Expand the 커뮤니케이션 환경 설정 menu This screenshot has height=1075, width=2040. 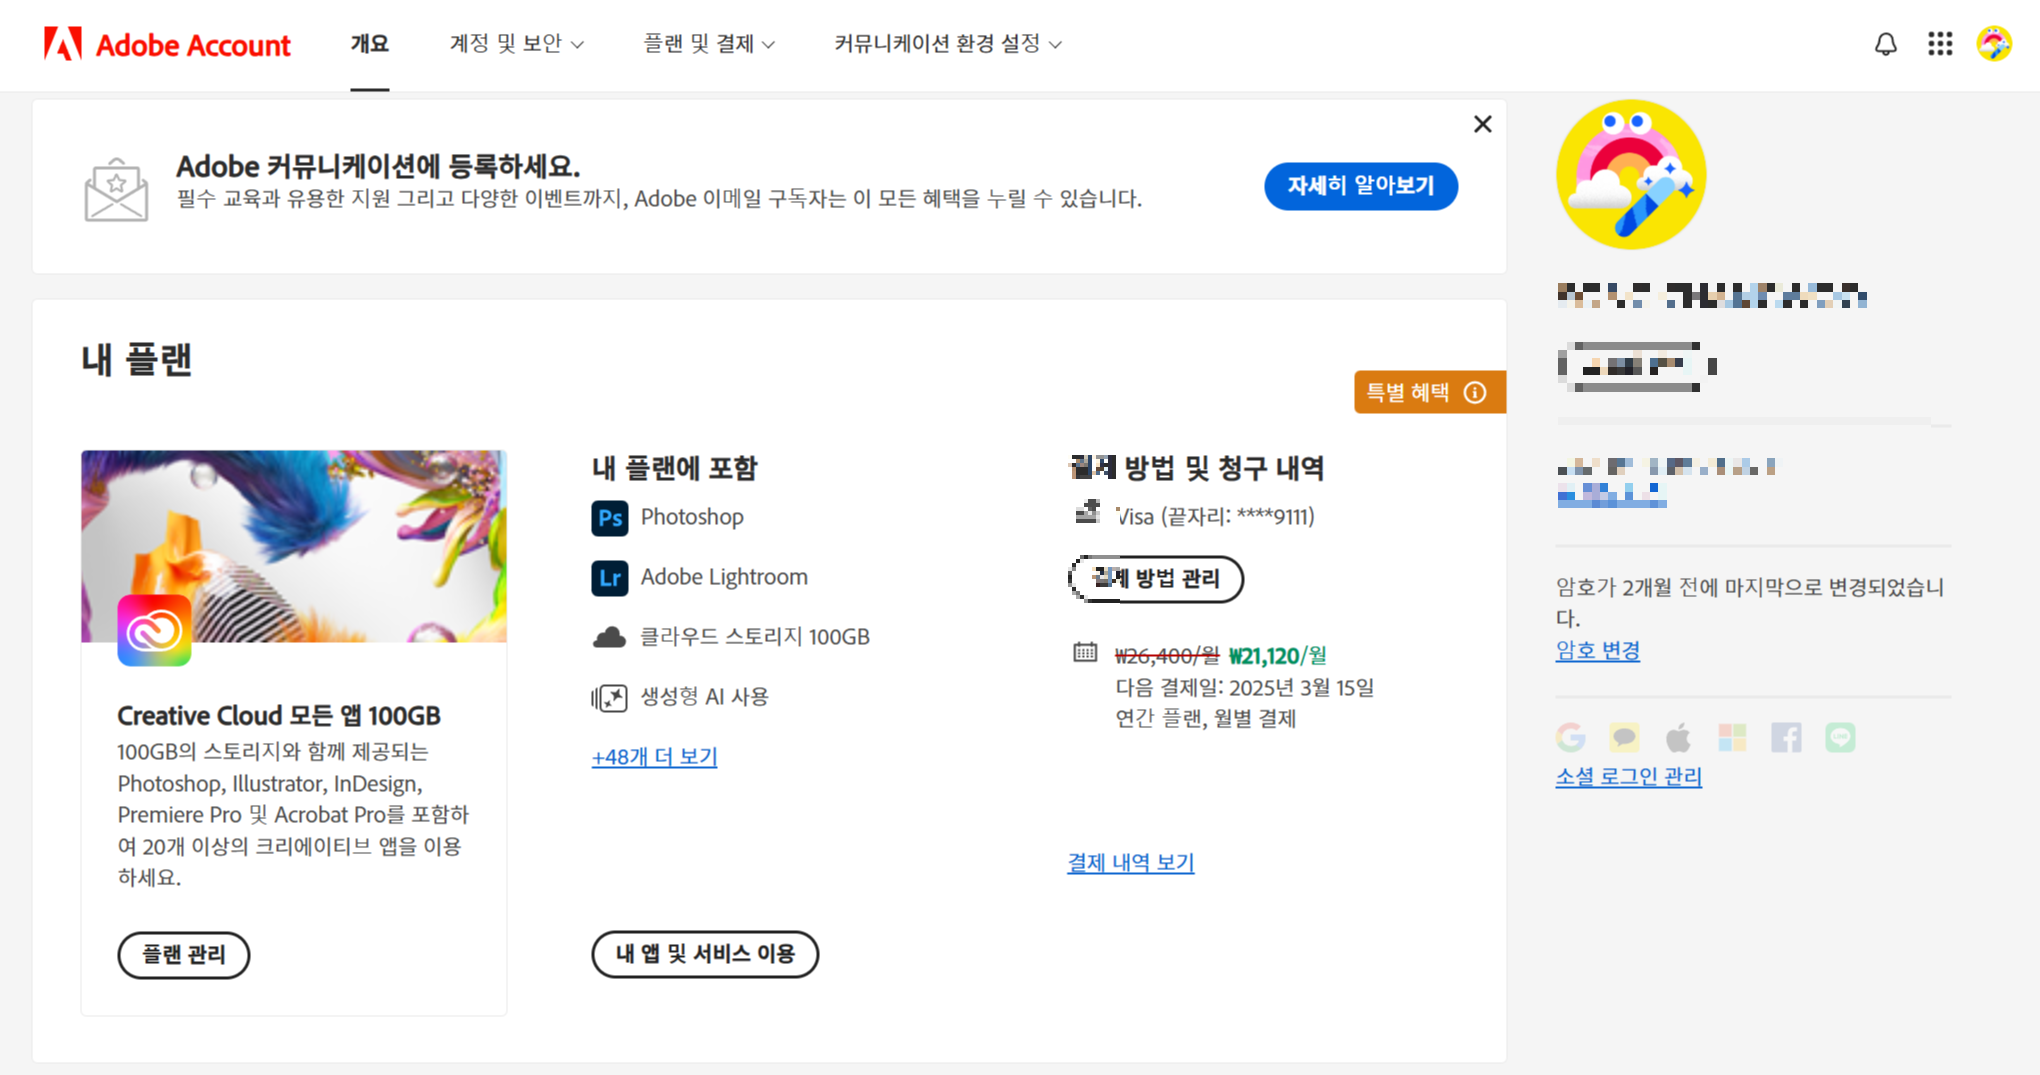pos(947,44)
